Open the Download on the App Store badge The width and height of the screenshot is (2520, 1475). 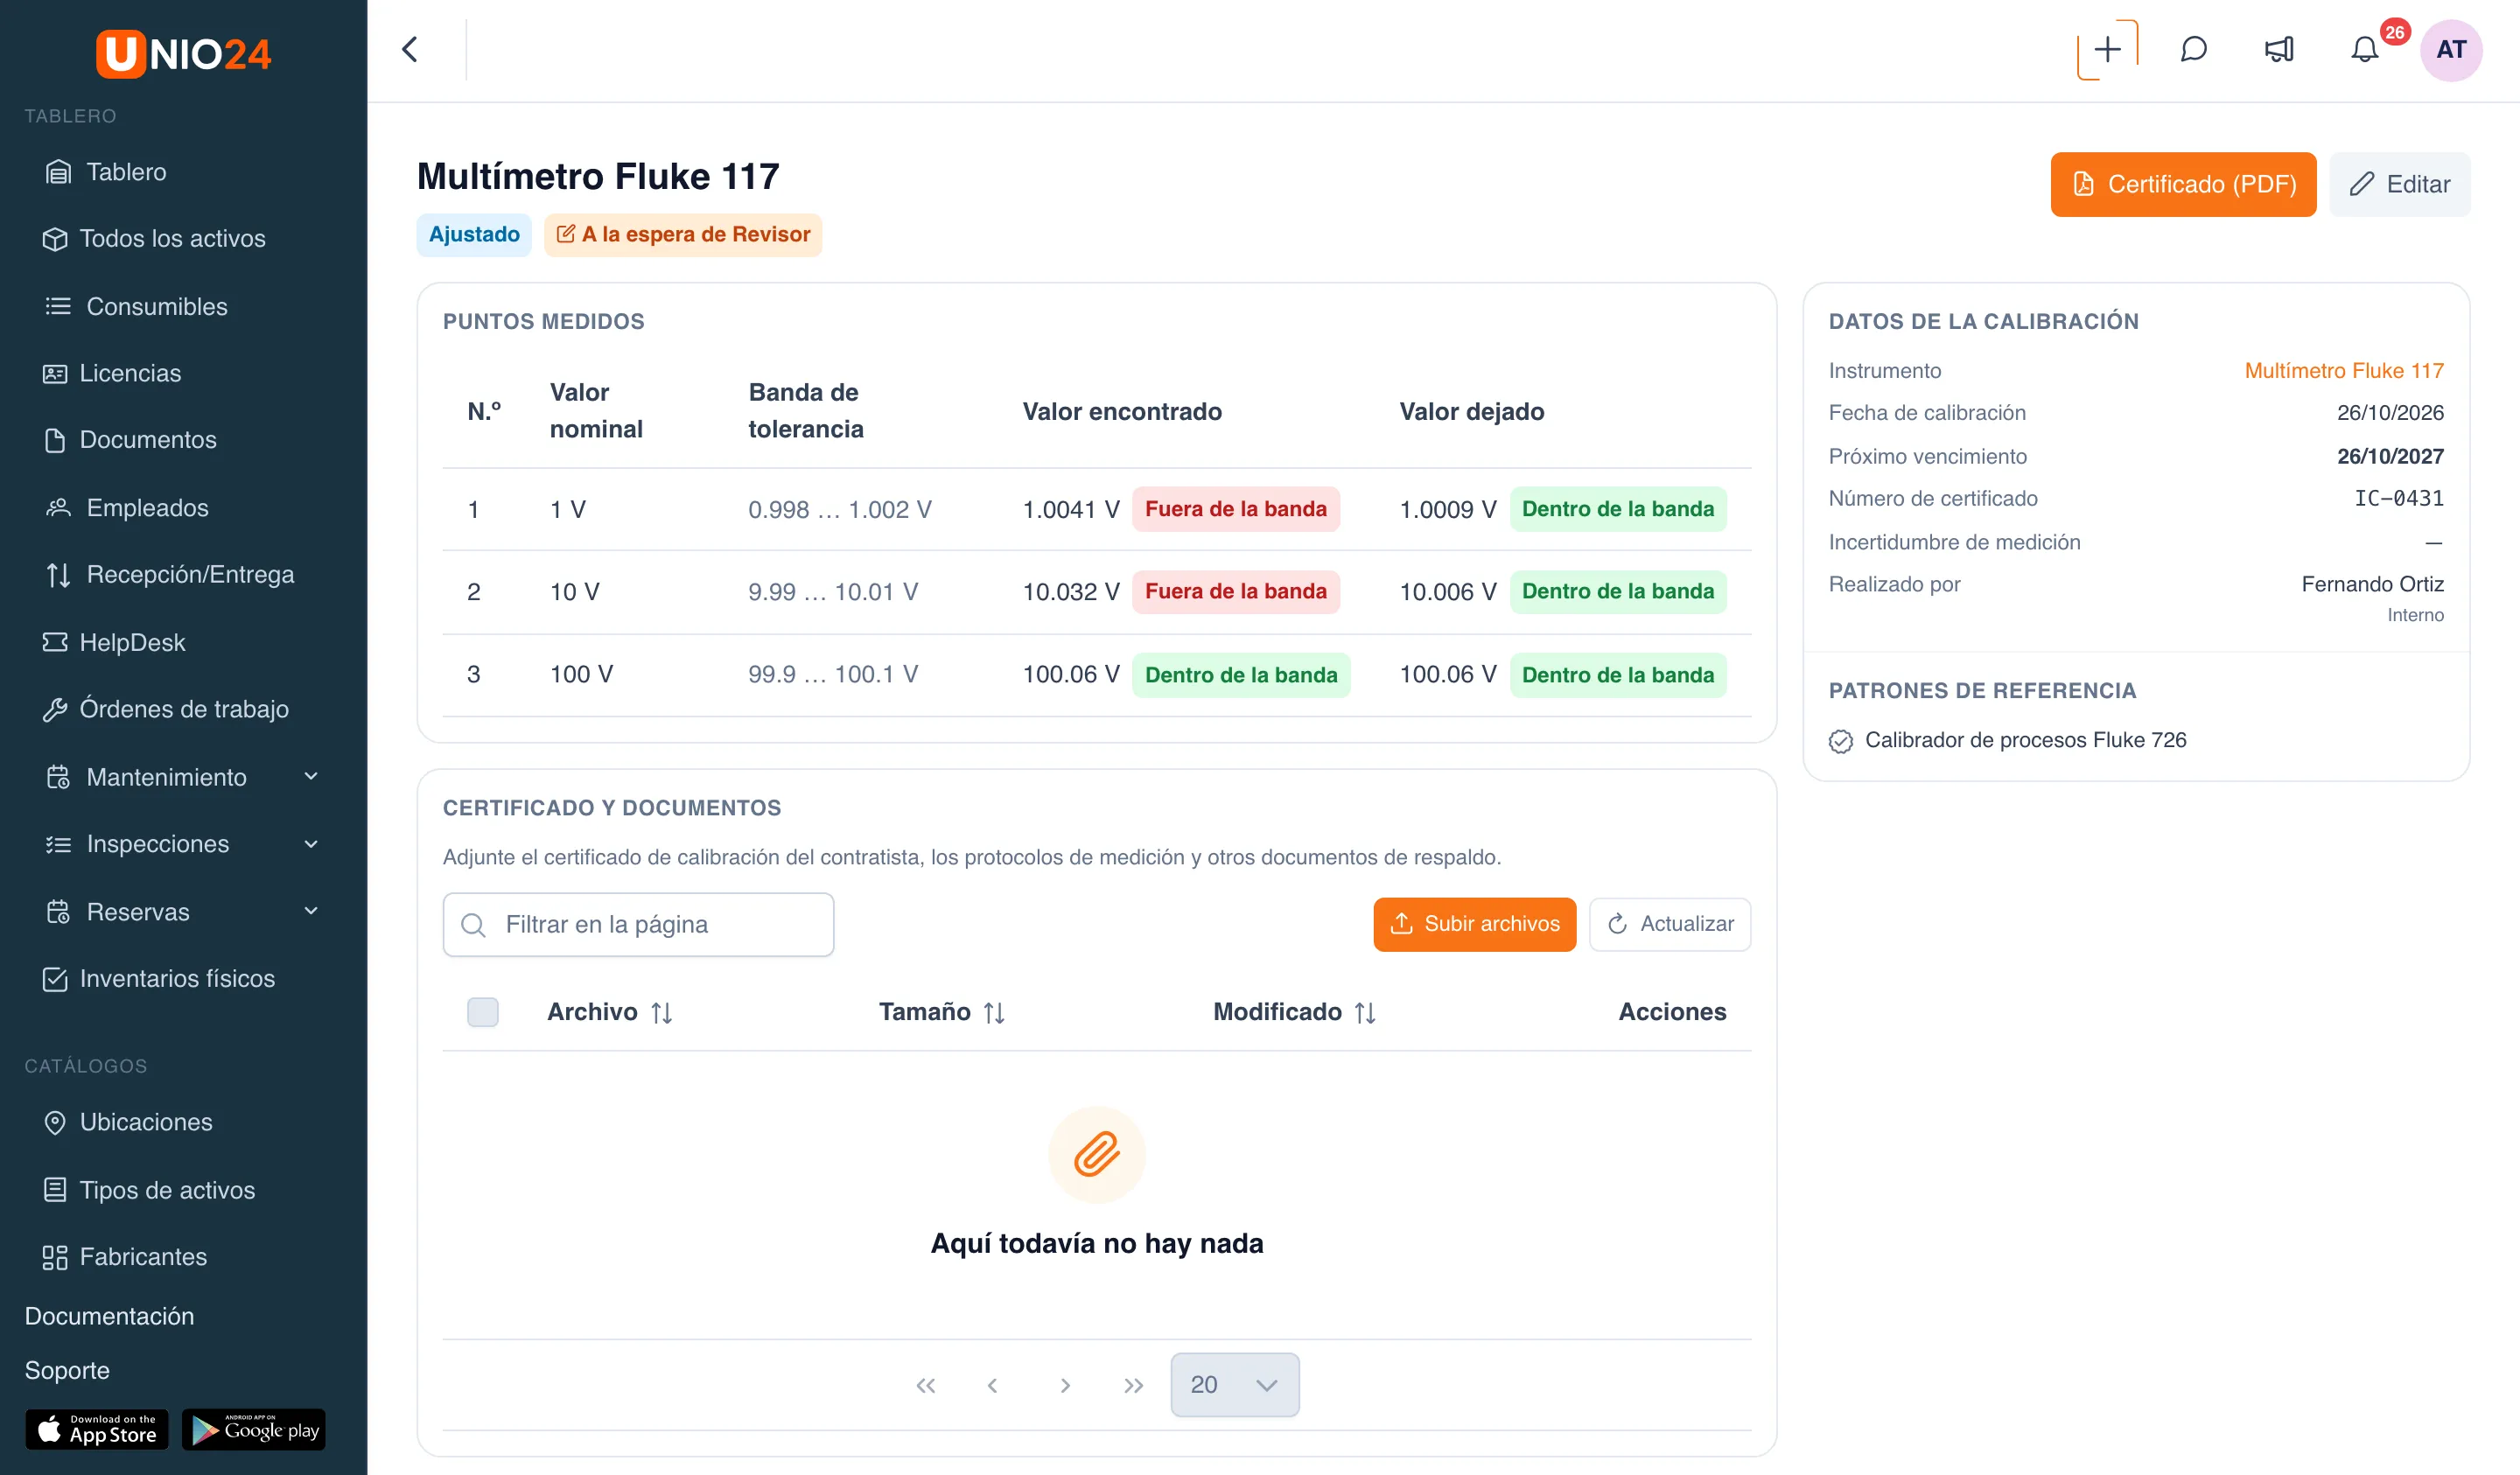pyautogui.click(x=97, y=1430)
